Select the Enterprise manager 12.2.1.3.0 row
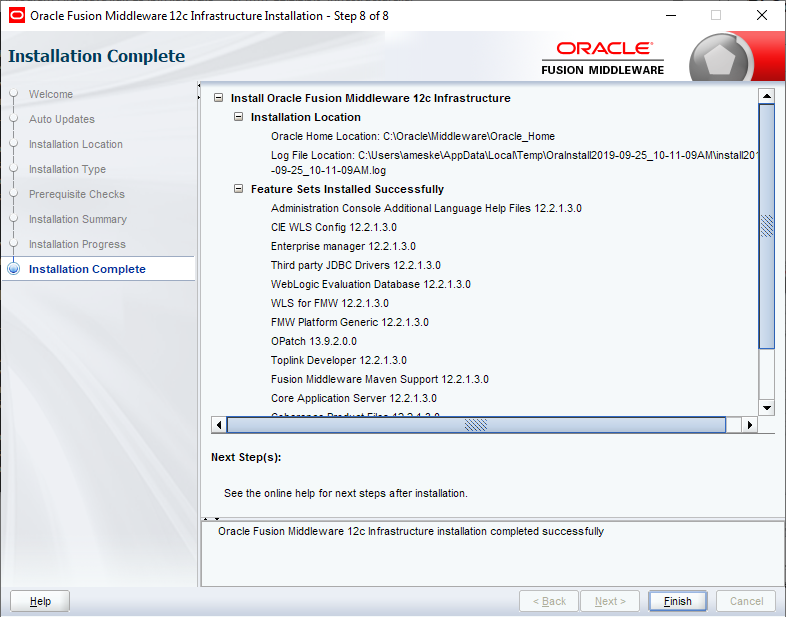Viewport: 786px width, 617px height. coord(343,246)
